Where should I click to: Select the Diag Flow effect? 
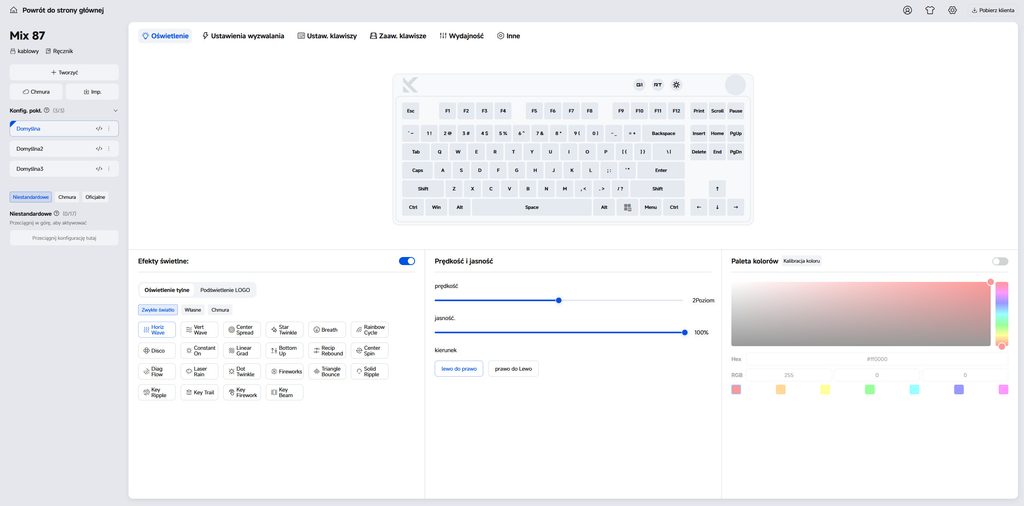click(x=157, y=372)
